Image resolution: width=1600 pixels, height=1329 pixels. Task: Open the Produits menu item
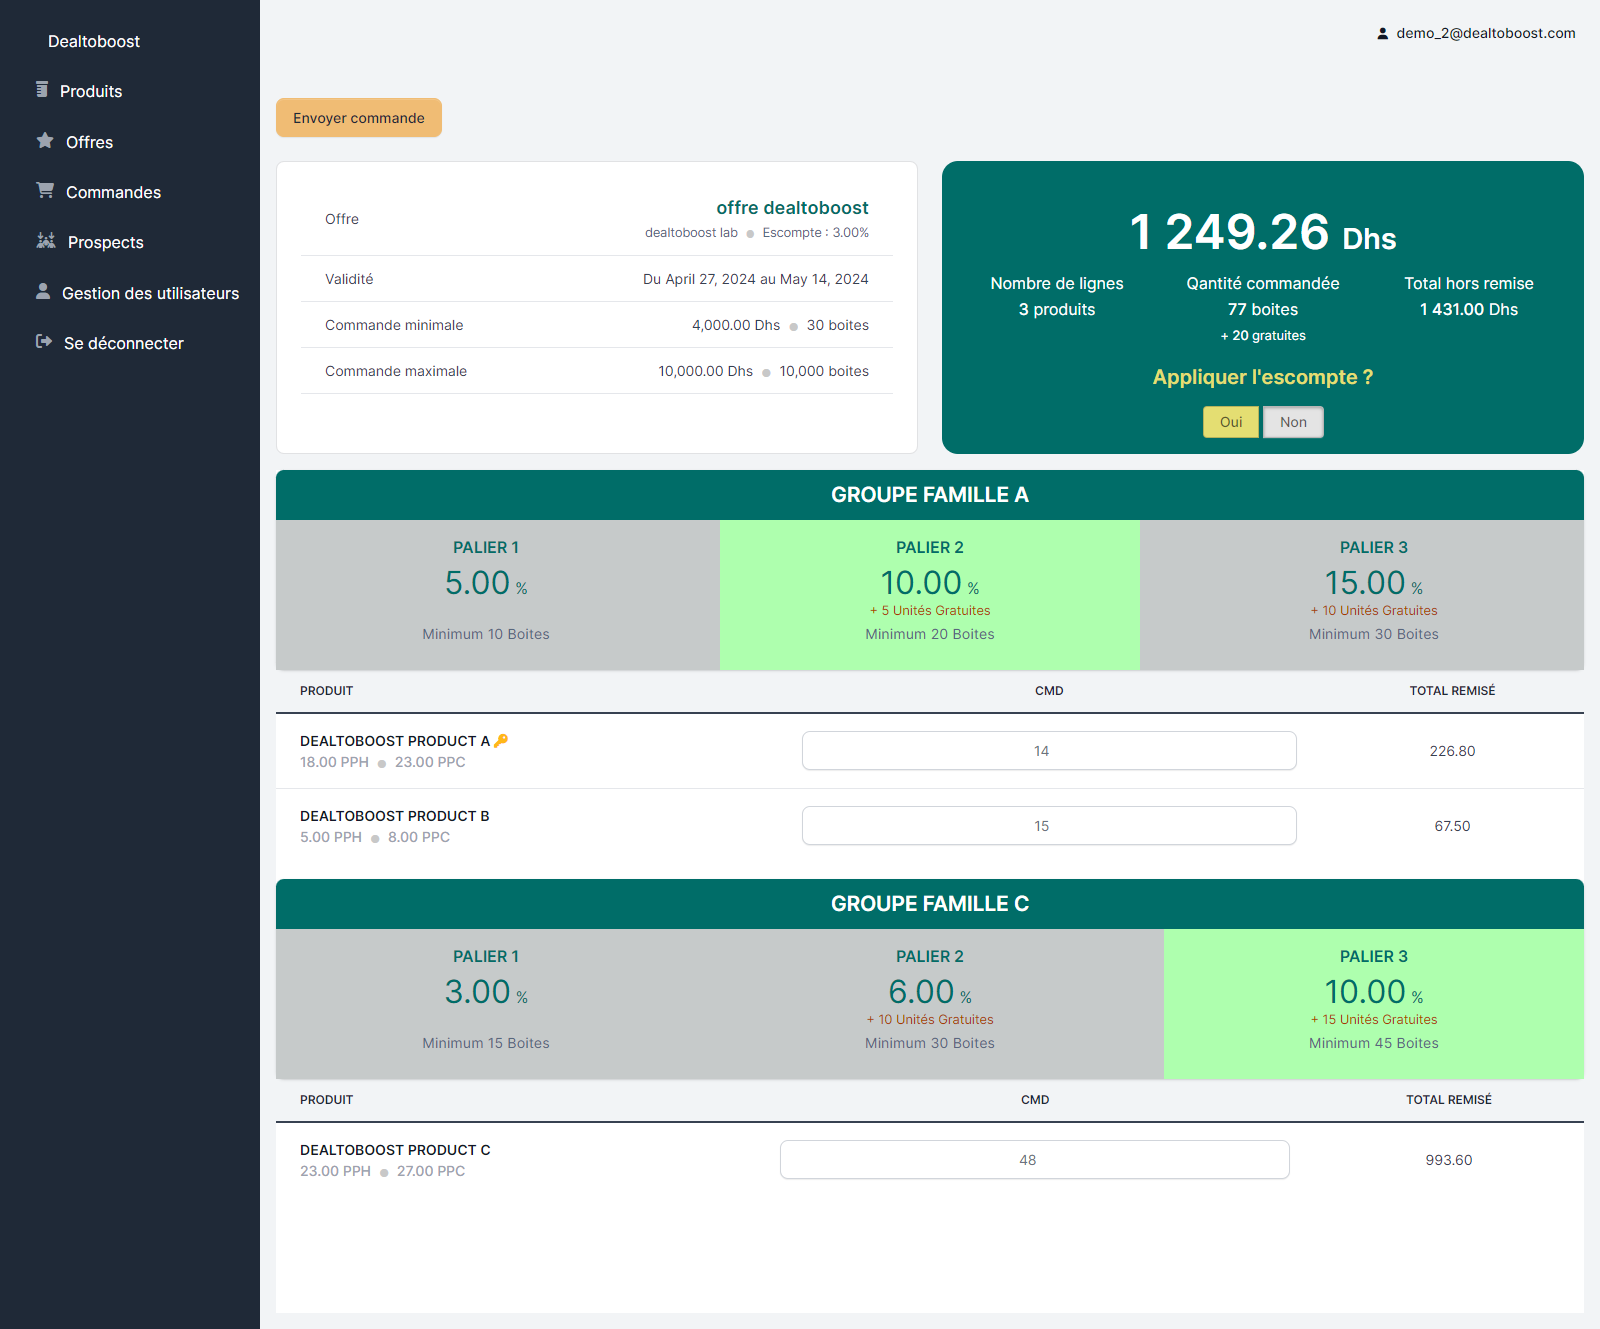[91, 91]
